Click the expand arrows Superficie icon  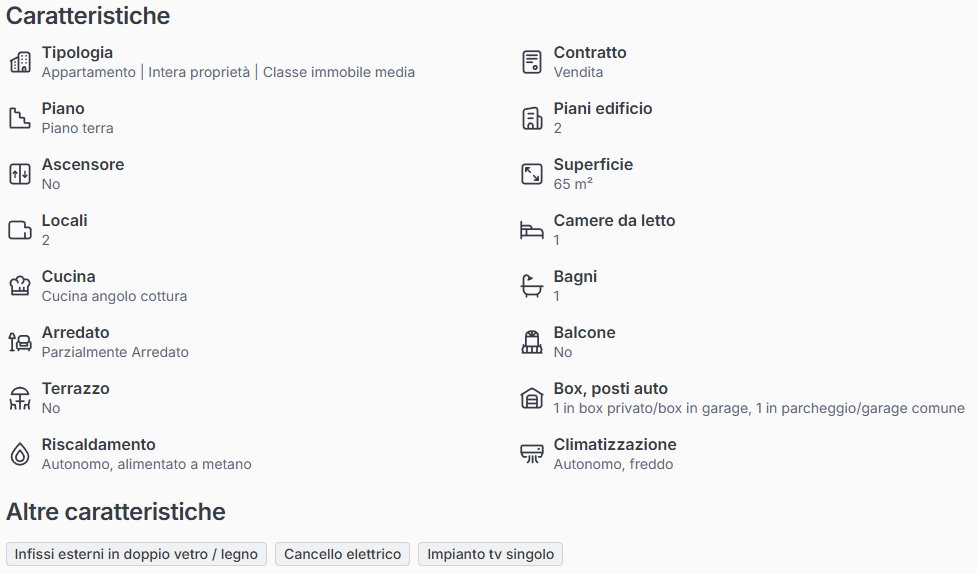click(x=532, y=174)
